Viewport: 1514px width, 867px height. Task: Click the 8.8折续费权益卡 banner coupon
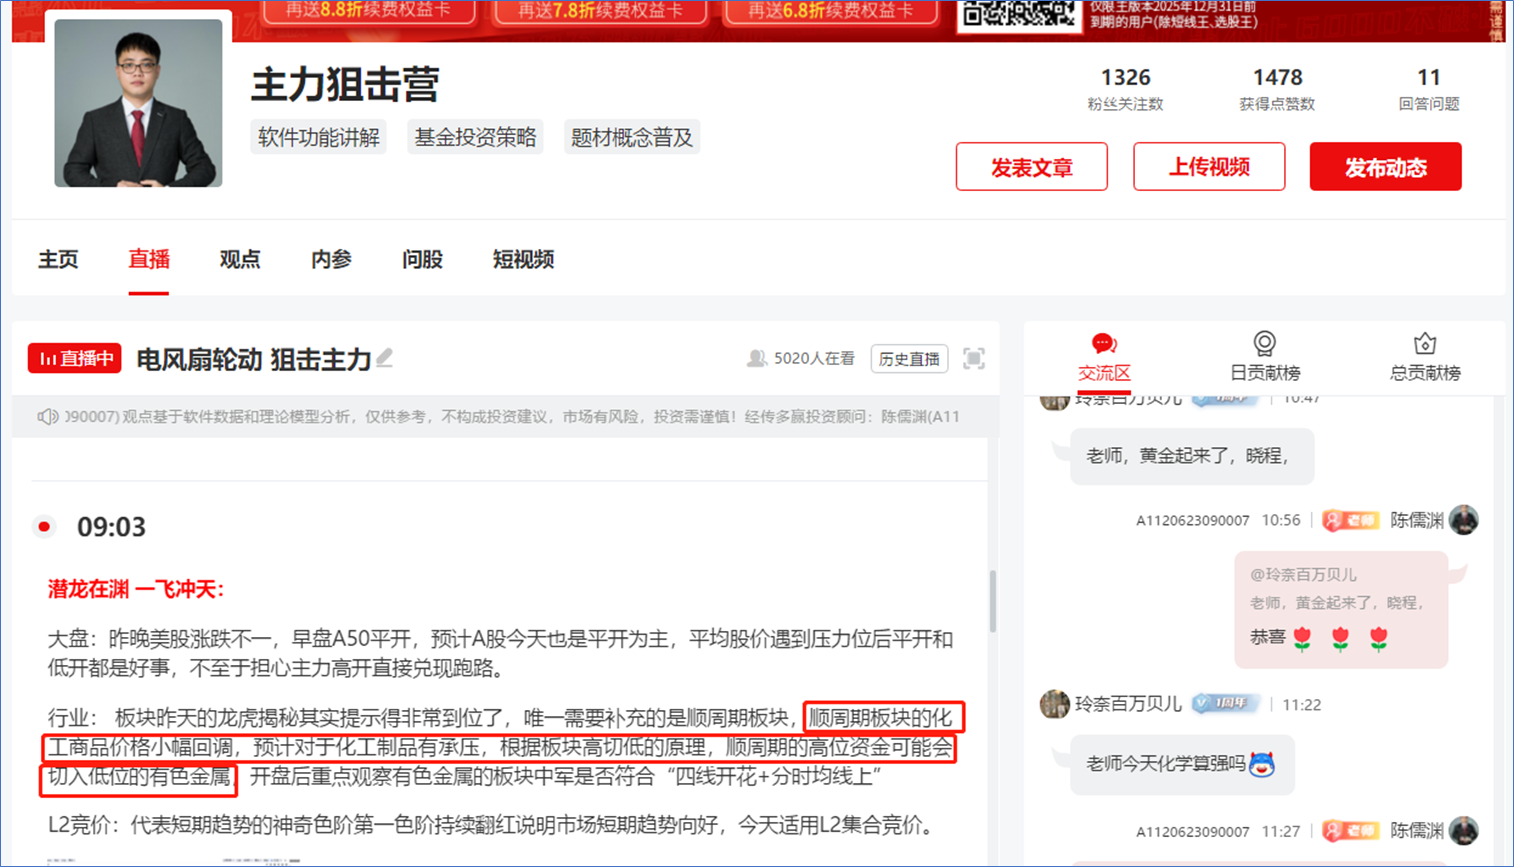(369, 11)
